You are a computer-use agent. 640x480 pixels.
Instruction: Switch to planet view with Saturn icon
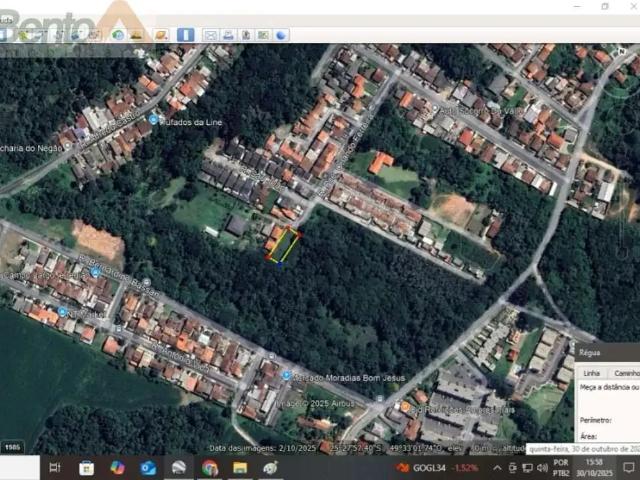(x=161, y=35)
